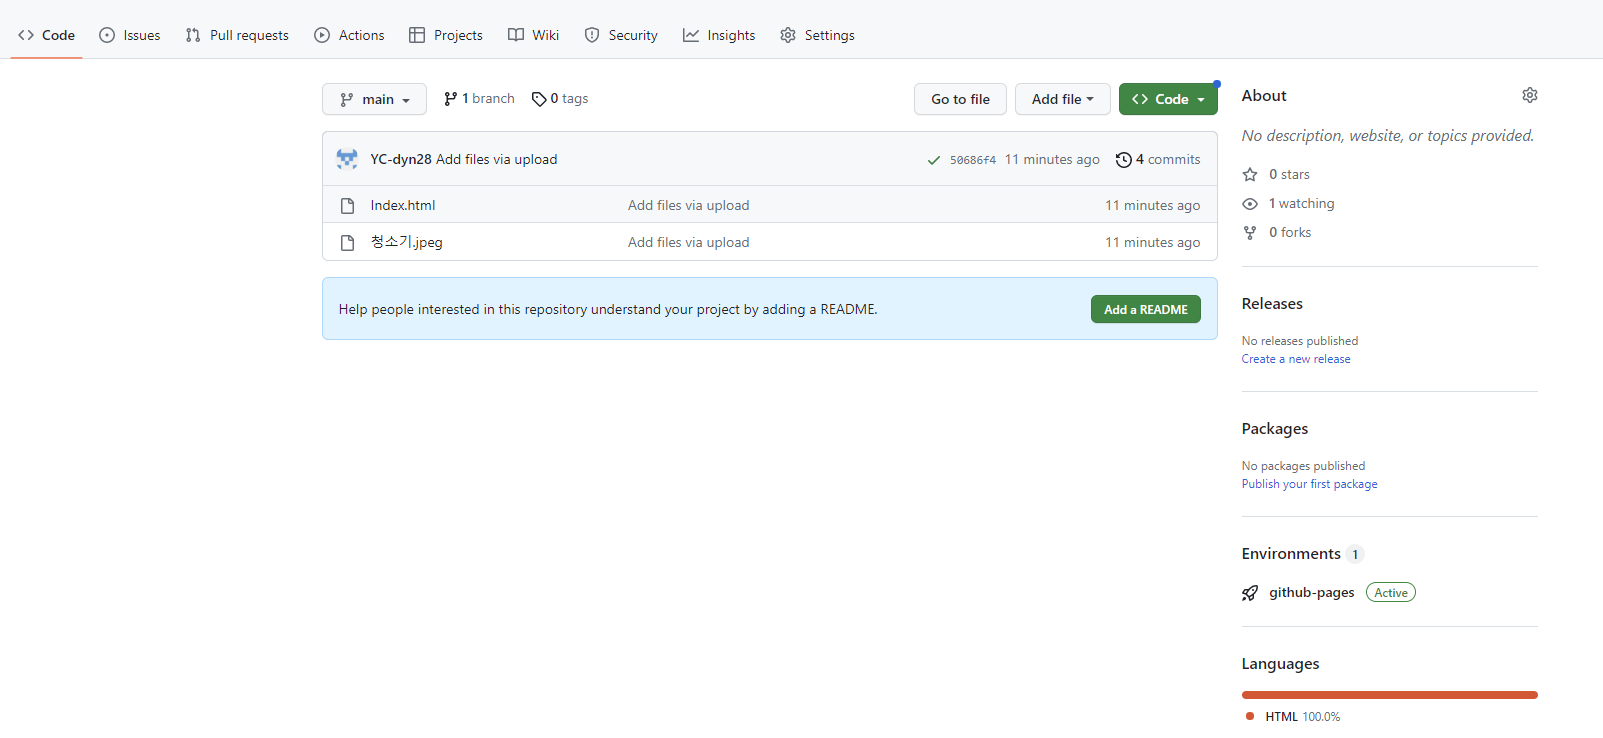Open the Index.html file

point(403,205)
